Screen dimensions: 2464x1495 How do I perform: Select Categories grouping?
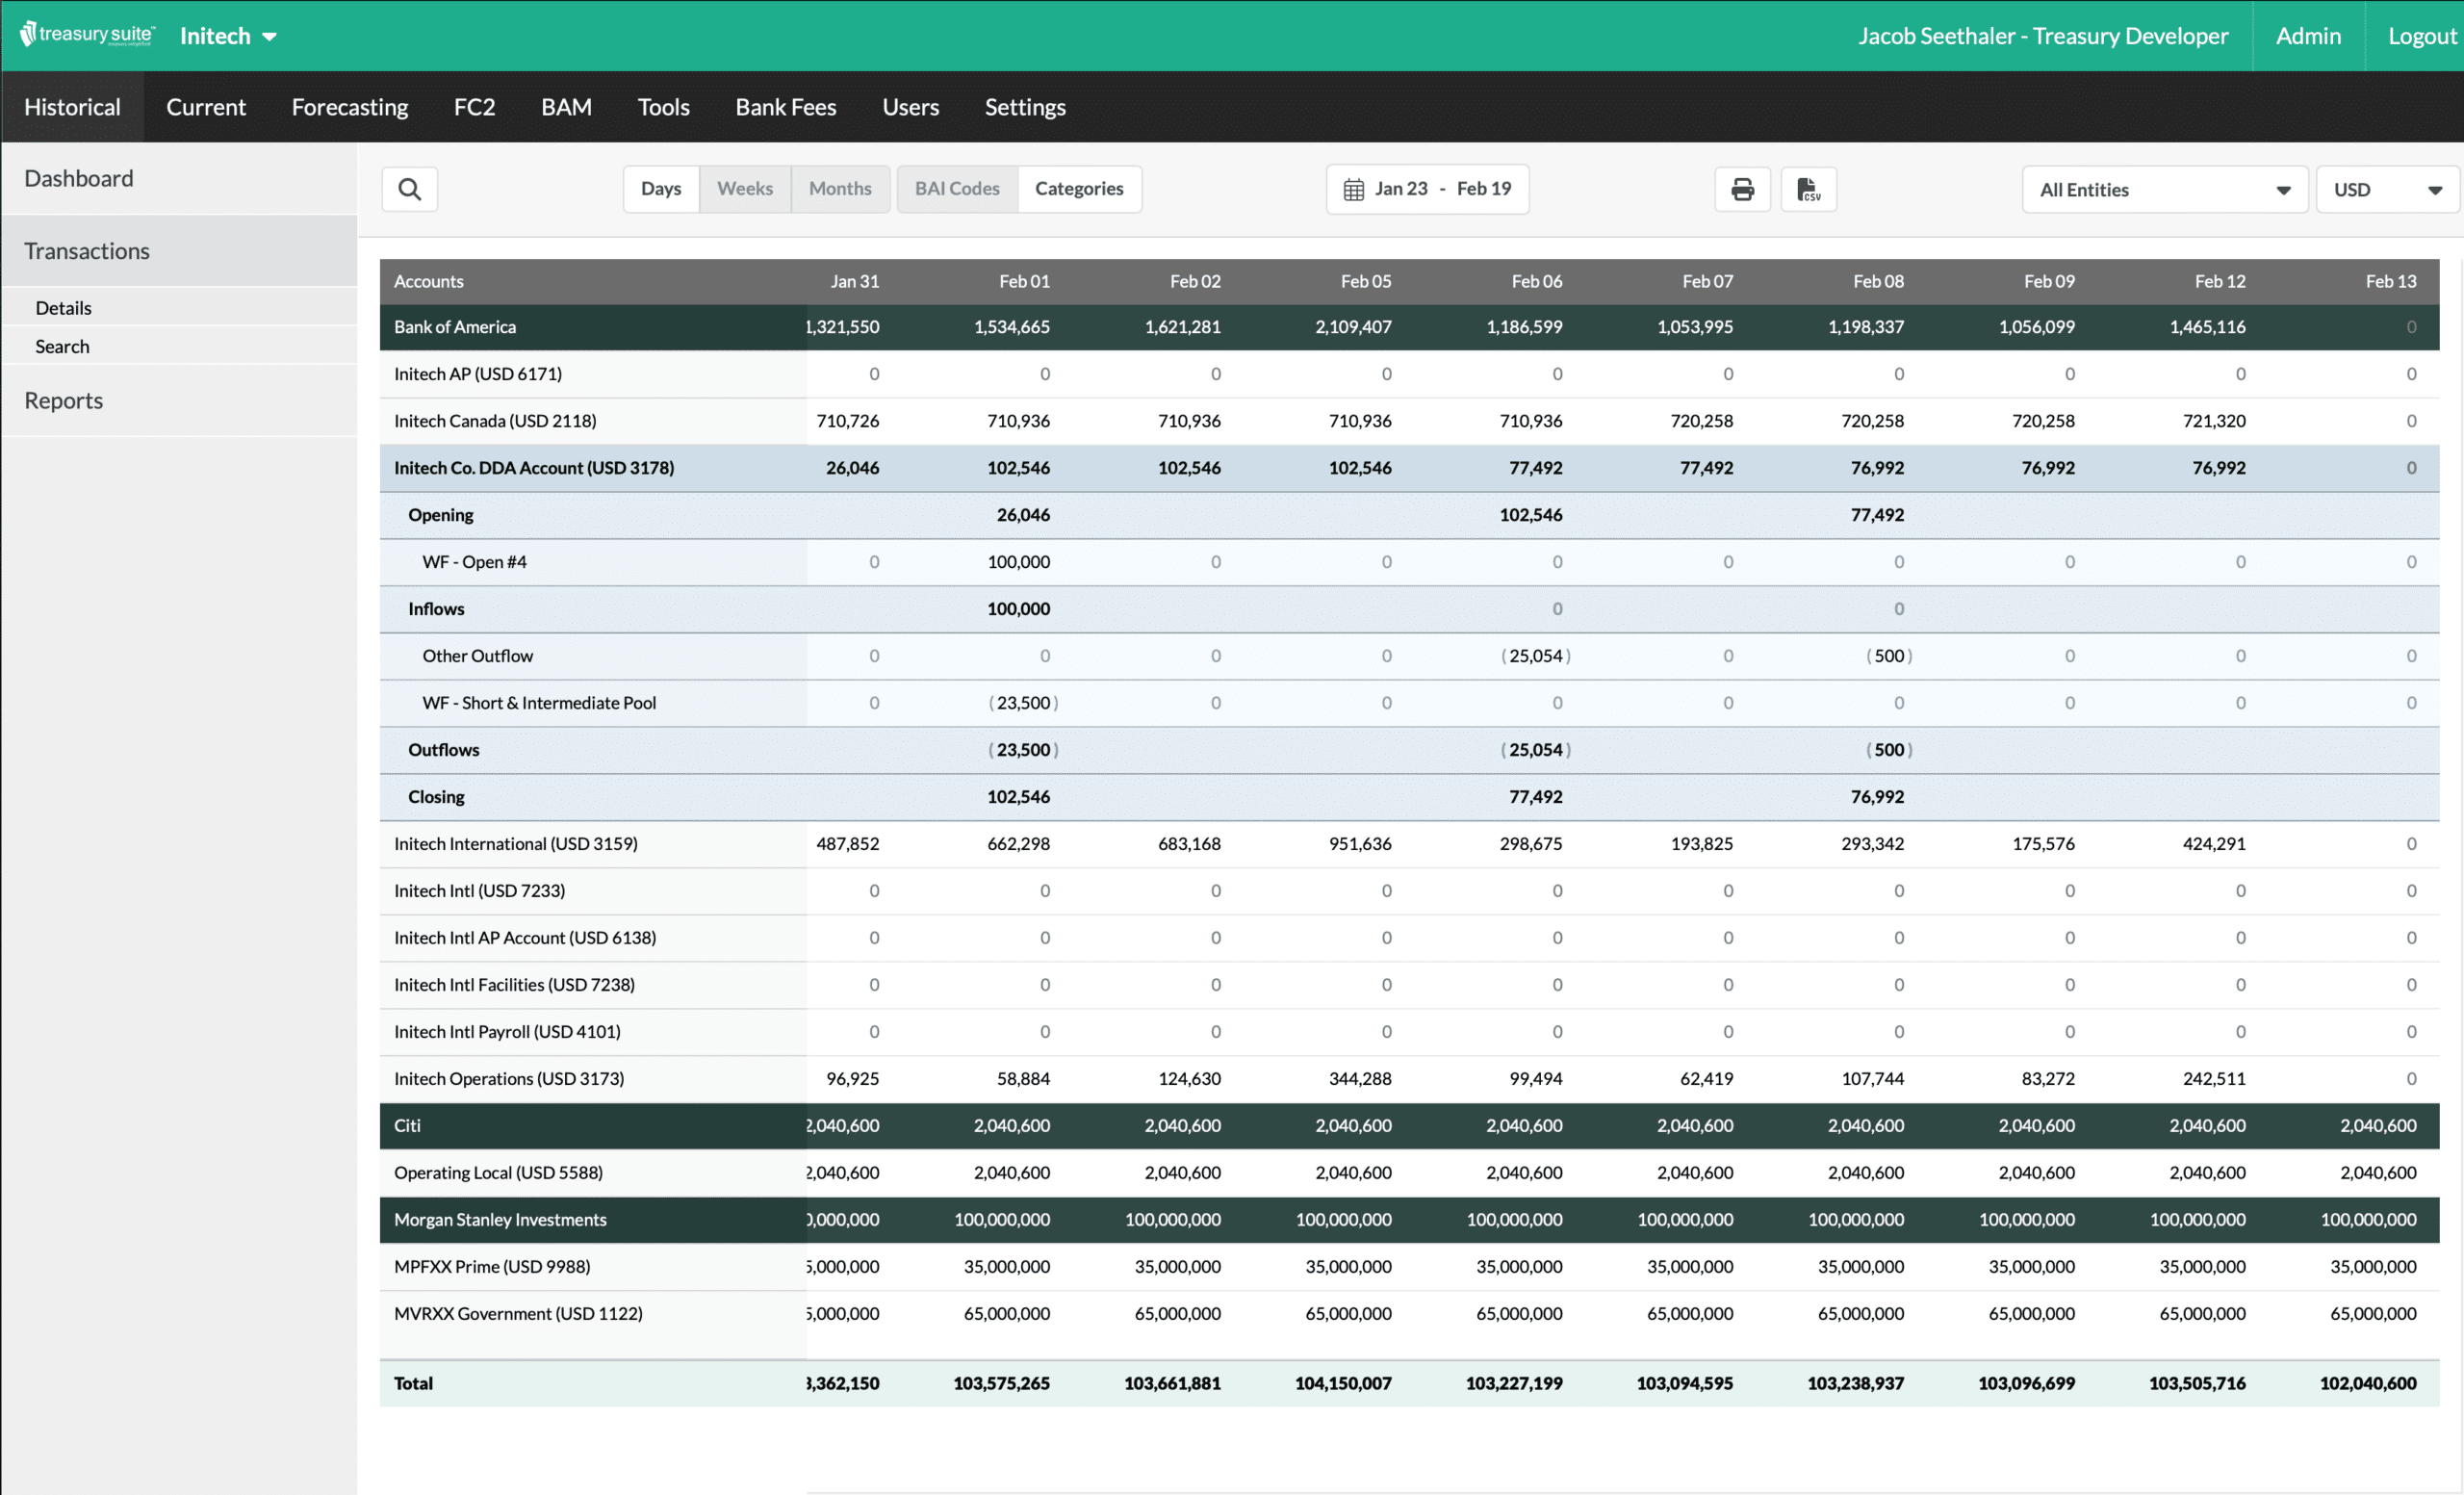(x=1079, y=189)
